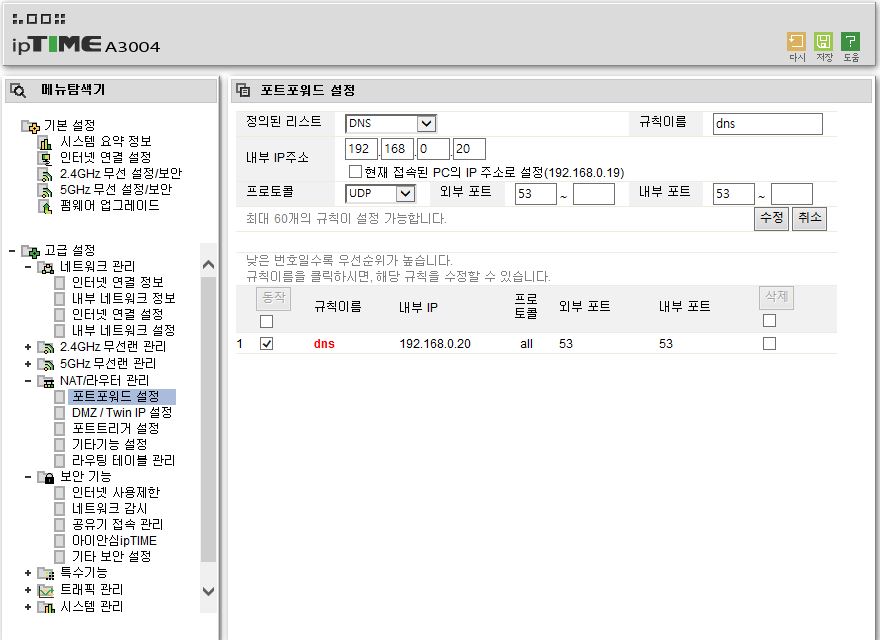Click the 포트포워드 설정 header icon

[243, 90]
